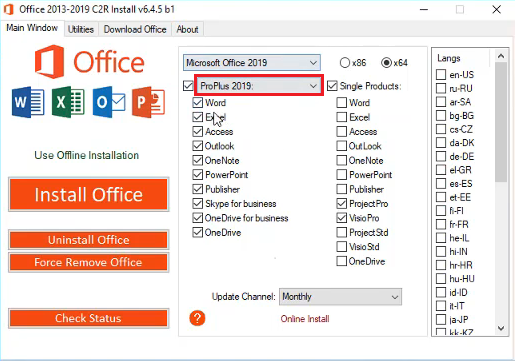Check the ar-SA language

point(441,102)
